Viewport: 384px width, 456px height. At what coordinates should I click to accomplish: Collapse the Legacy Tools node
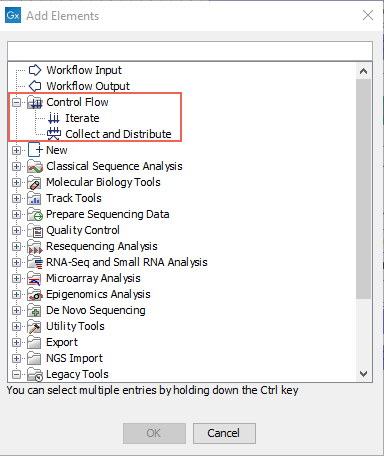tap(16, 374)
